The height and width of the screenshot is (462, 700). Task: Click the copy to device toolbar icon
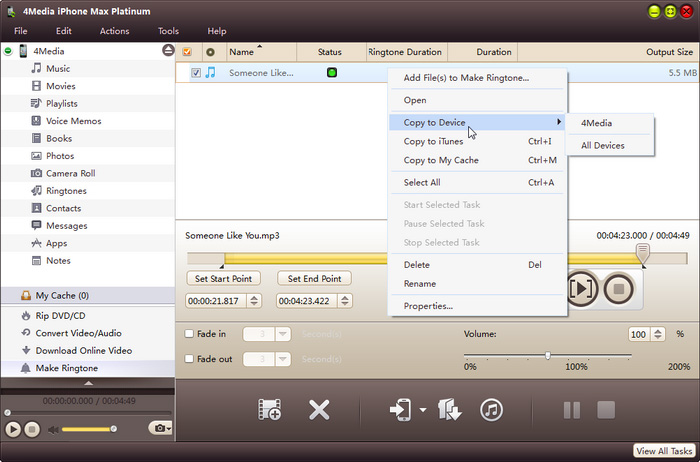tap(400, 409)
